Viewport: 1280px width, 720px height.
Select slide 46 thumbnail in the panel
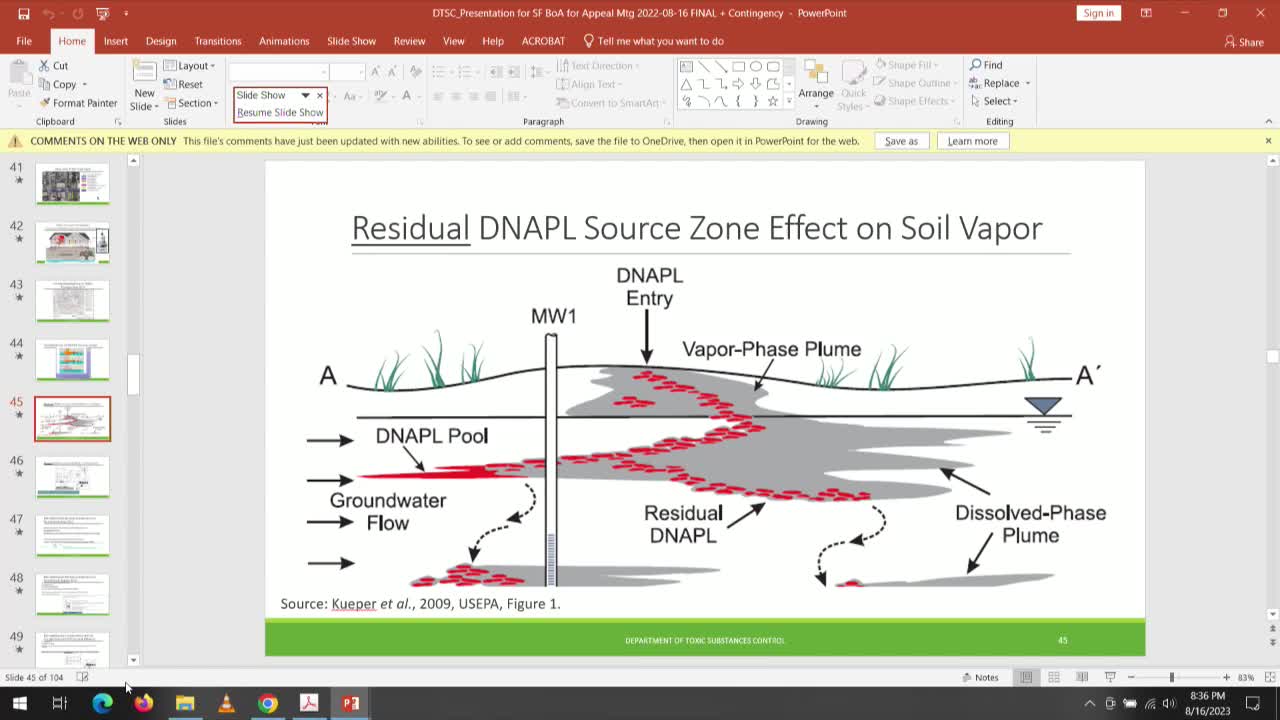(72, 477)
